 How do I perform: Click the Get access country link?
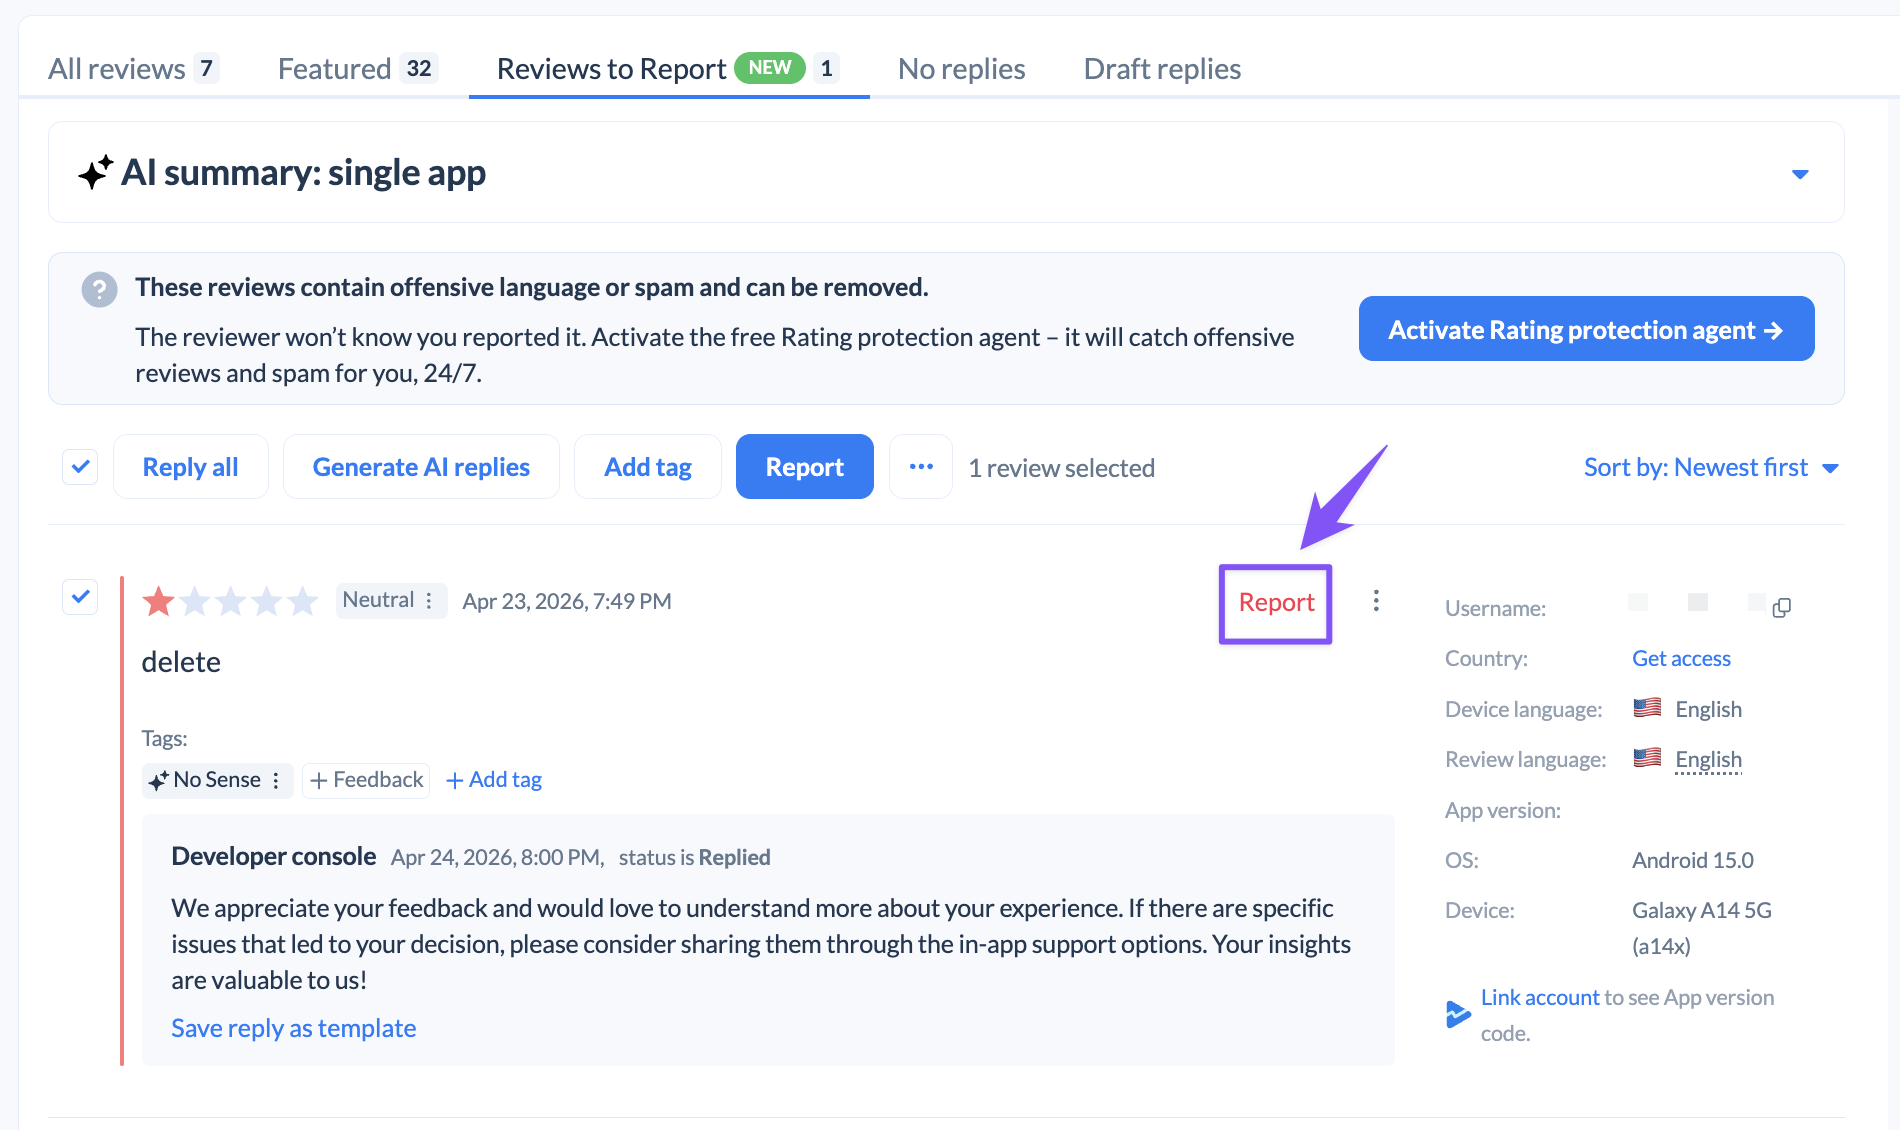[1681, 658]
